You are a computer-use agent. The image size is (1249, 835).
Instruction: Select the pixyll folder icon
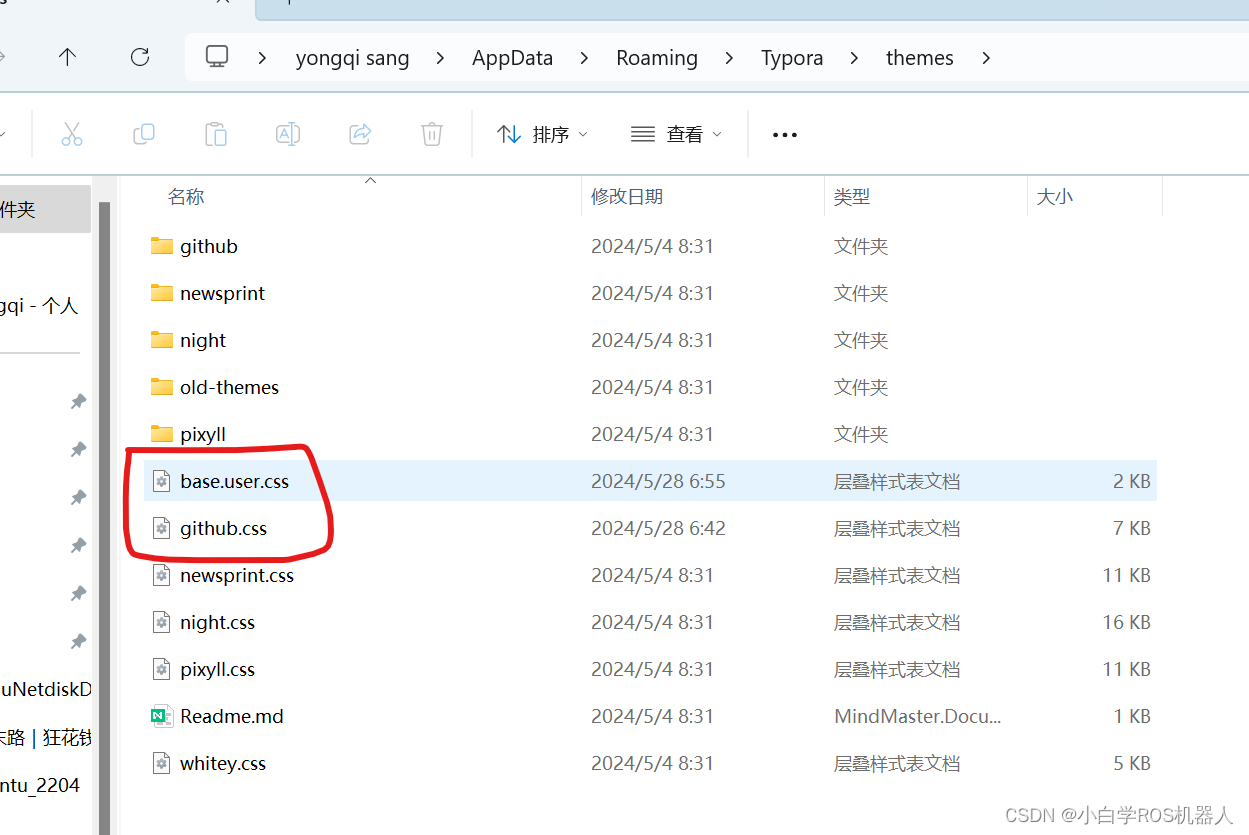(162, 434)
